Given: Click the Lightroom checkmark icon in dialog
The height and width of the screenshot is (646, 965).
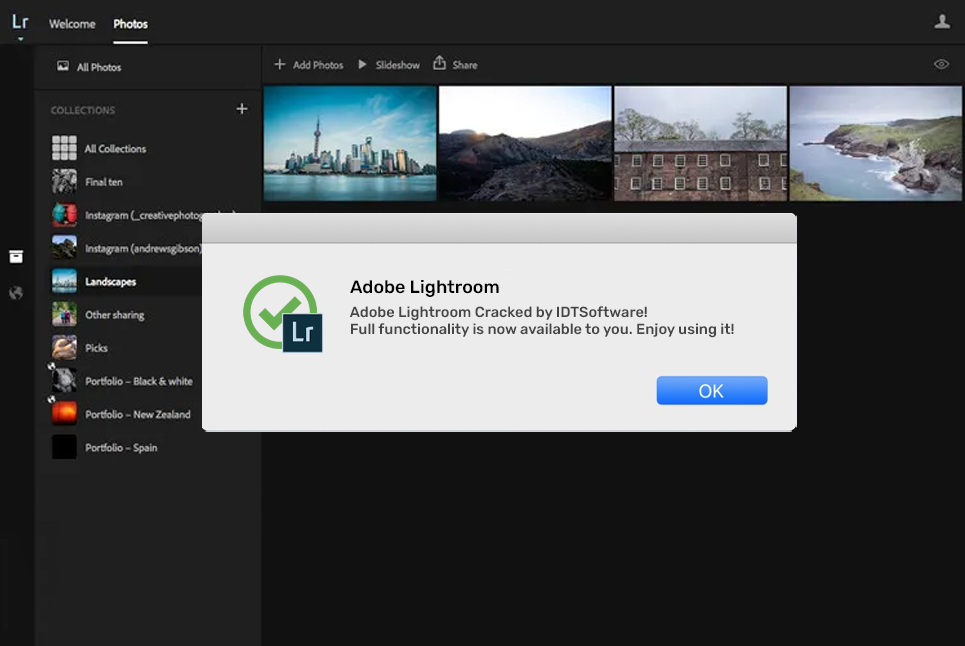Looking at the screenshot, I should [283, 313].
